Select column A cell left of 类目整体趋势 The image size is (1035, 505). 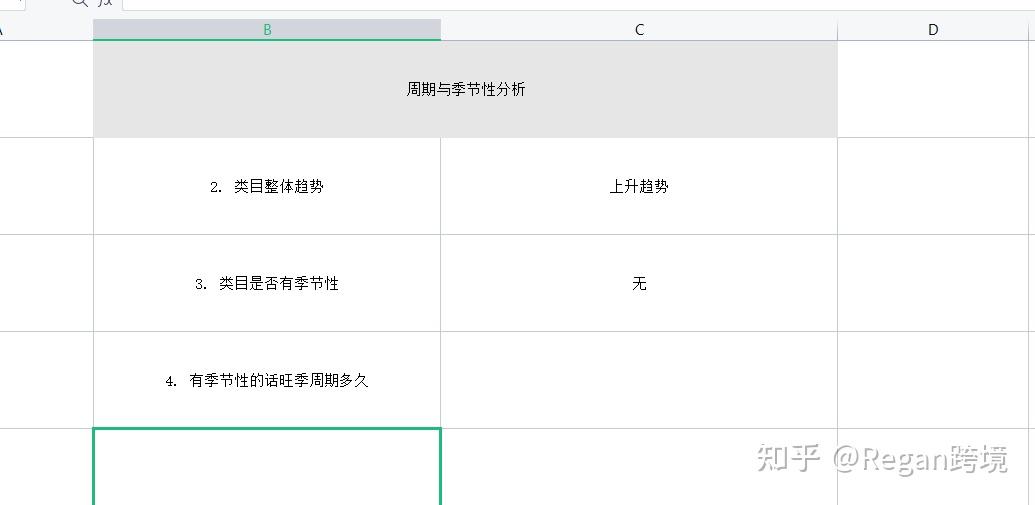[x=45, y=187]
